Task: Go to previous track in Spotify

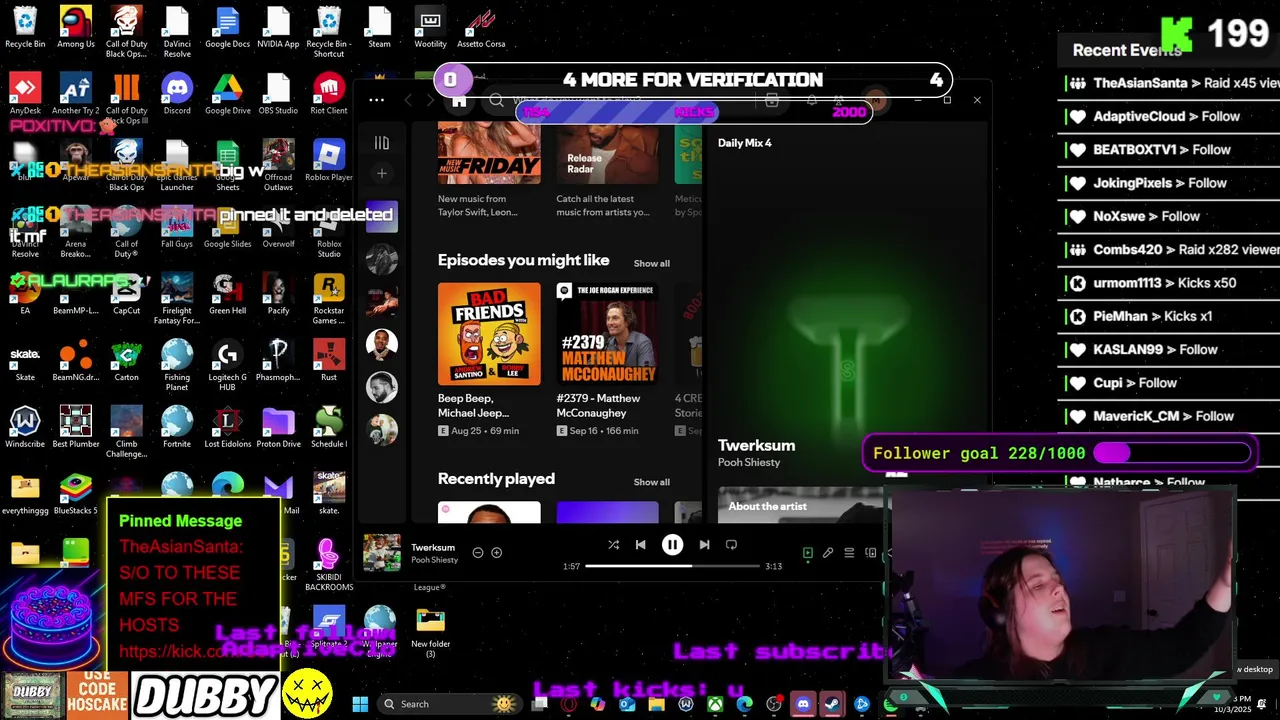Action: [x=641, y=545]
